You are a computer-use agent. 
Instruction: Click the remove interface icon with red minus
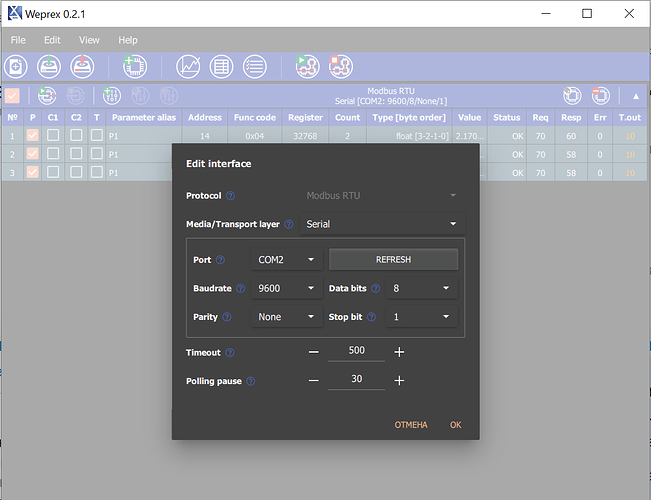[600, 96]
